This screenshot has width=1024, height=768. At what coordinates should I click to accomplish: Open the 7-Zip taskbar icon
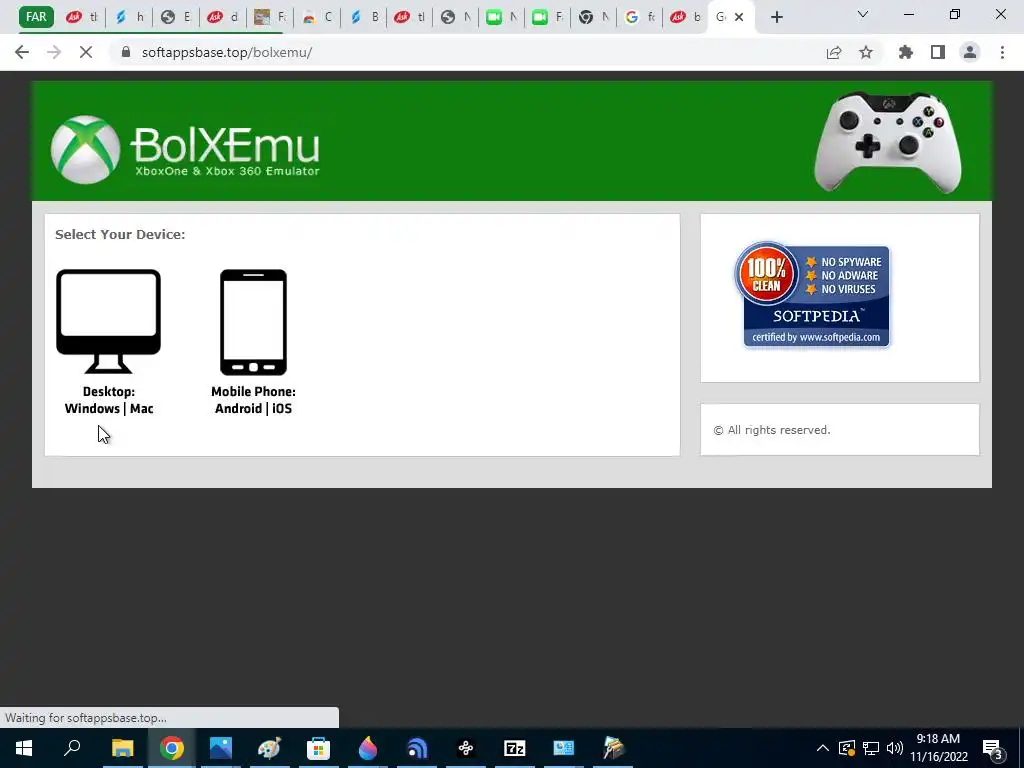tap(515, 748)
